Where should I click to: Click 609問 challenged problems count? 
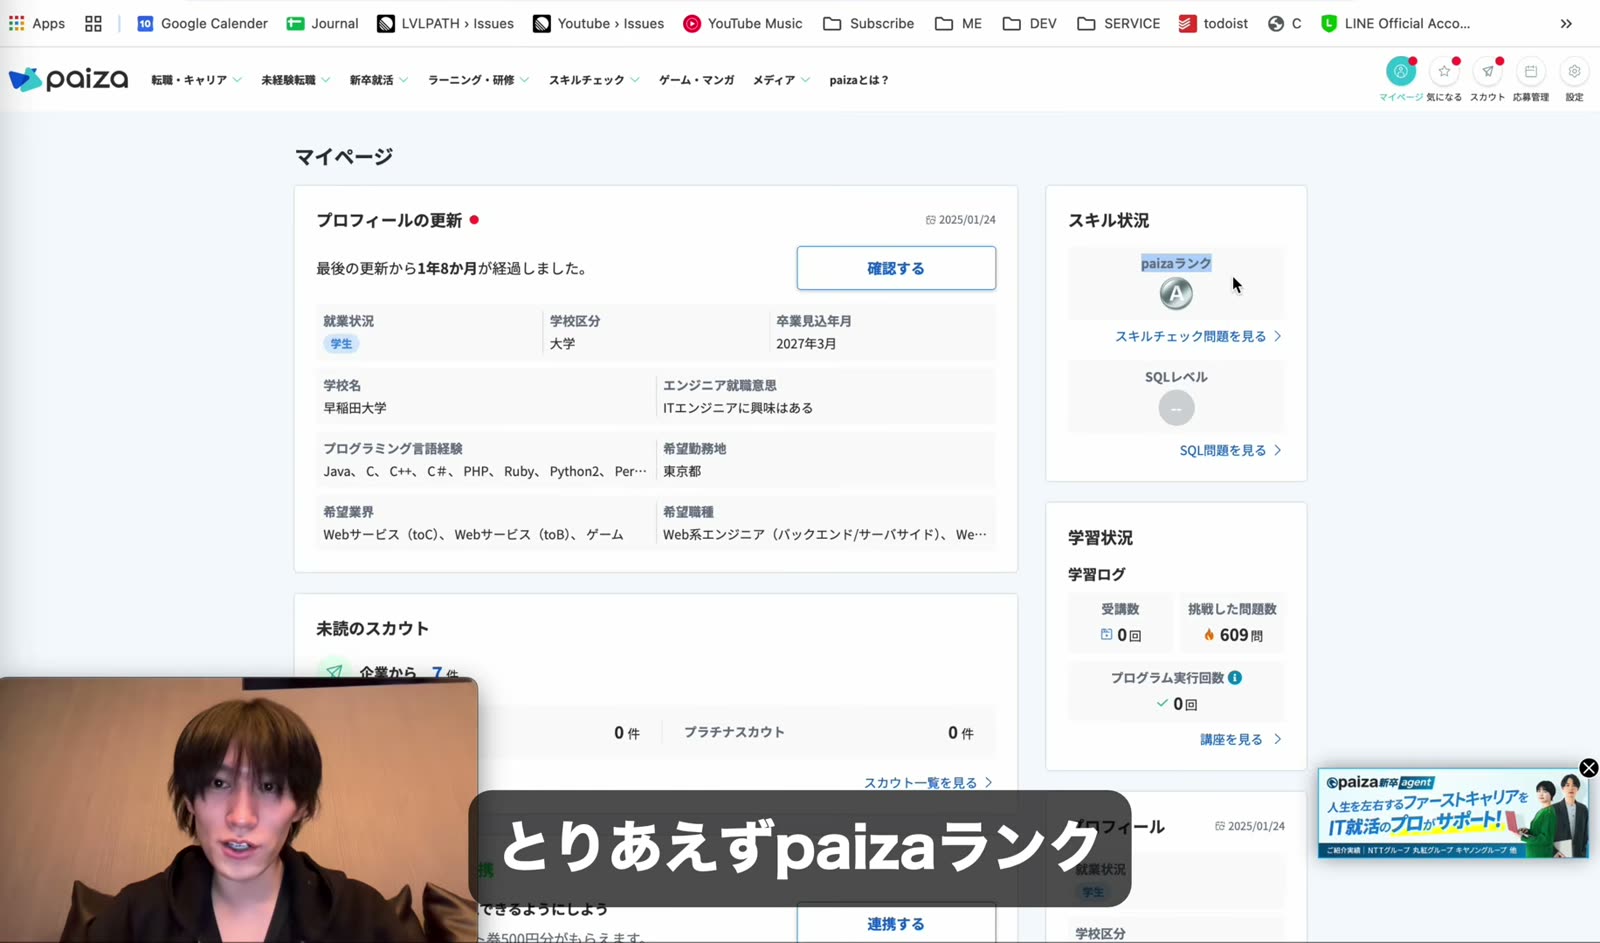(x=1232, y=635)
